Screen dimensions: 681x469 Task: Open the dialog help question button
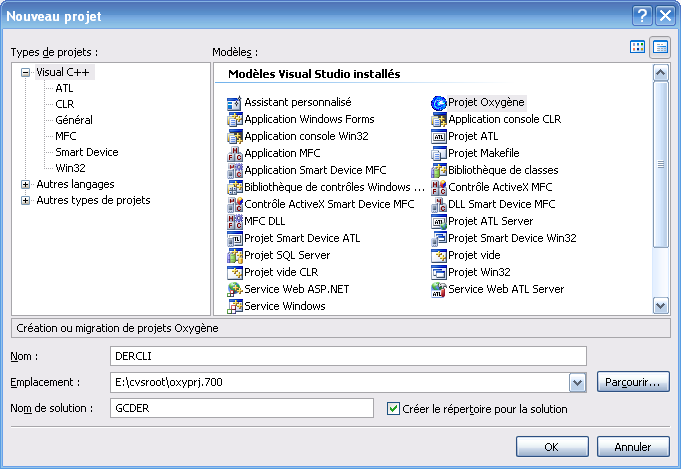[642, 16]
